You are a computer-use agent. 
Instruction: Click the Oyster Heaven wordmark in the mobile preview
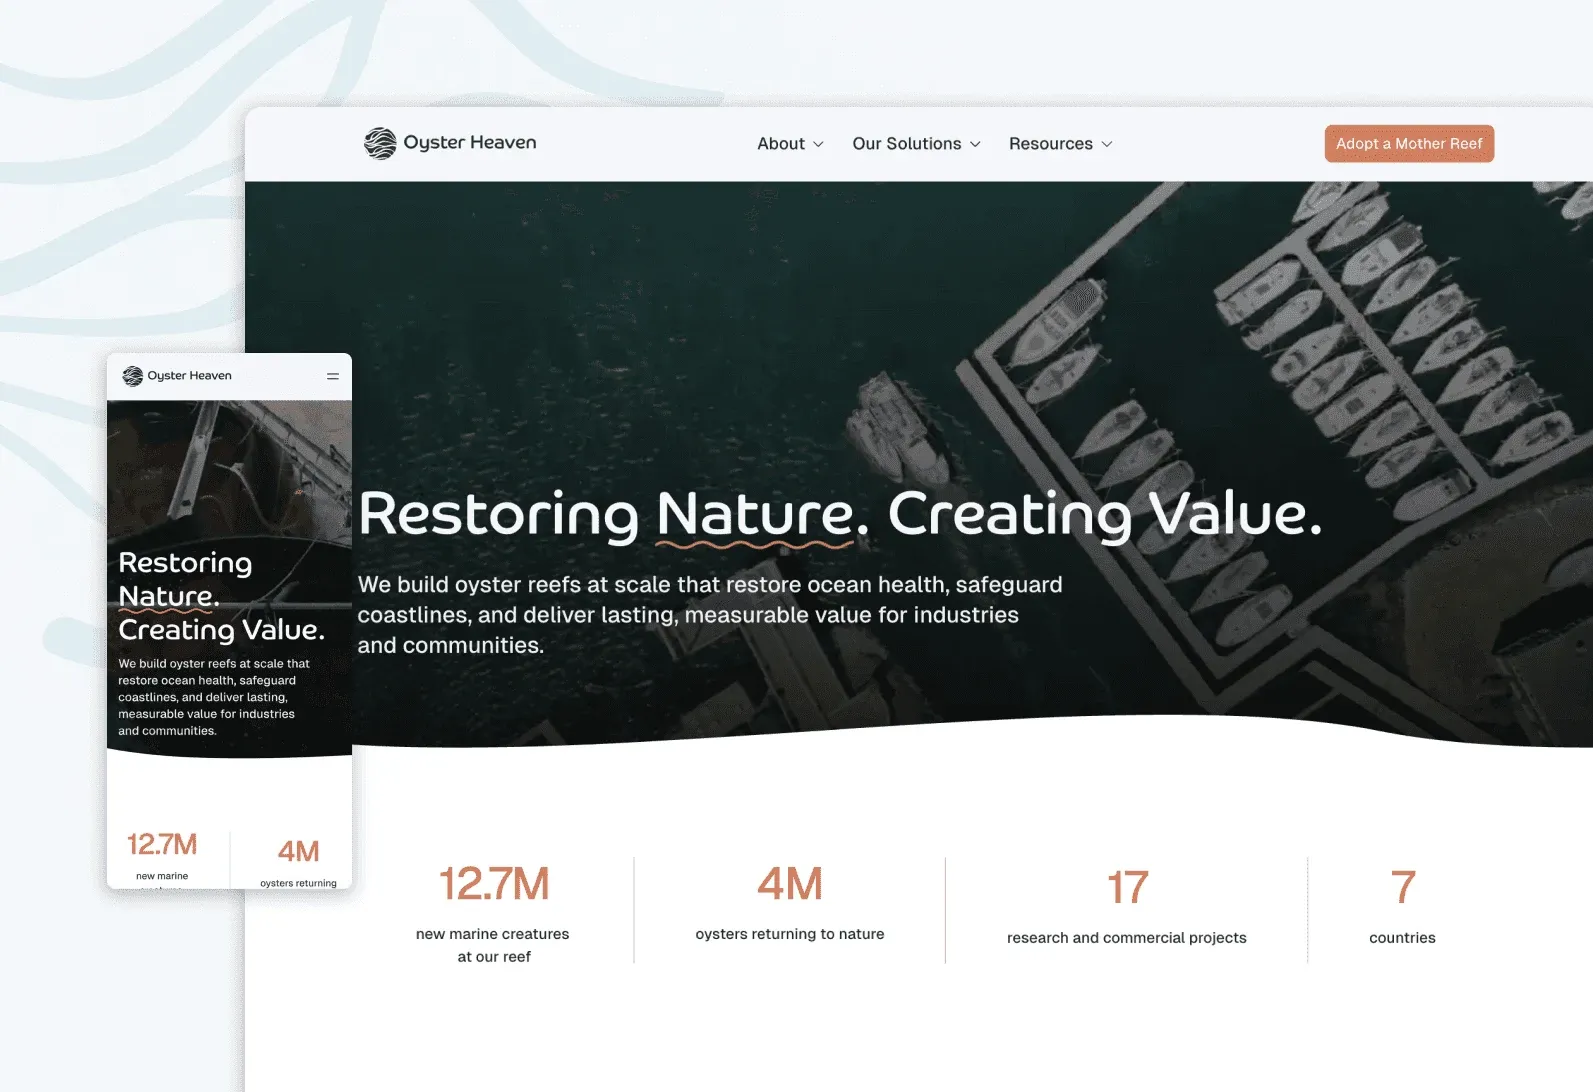pos(189,376)
